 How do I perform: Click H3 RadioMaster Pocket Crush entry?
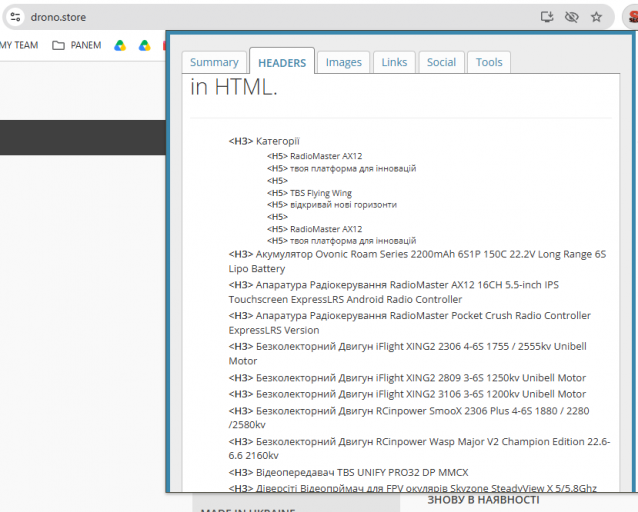click(x=410, y=323)
